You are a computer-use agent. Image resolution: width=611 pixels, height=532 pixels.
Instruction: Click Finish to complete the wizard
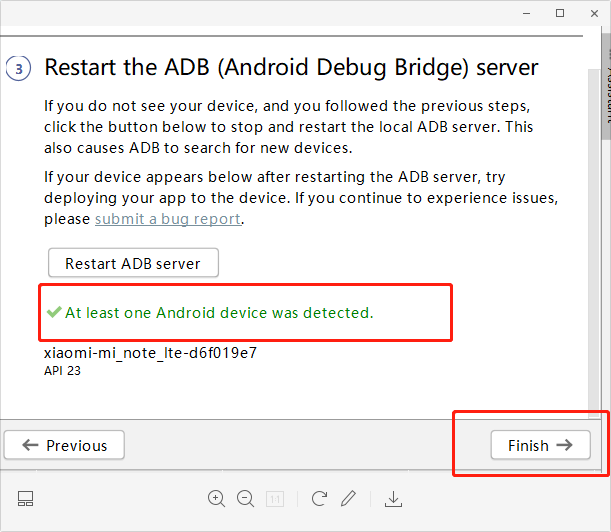click(540, 445)
